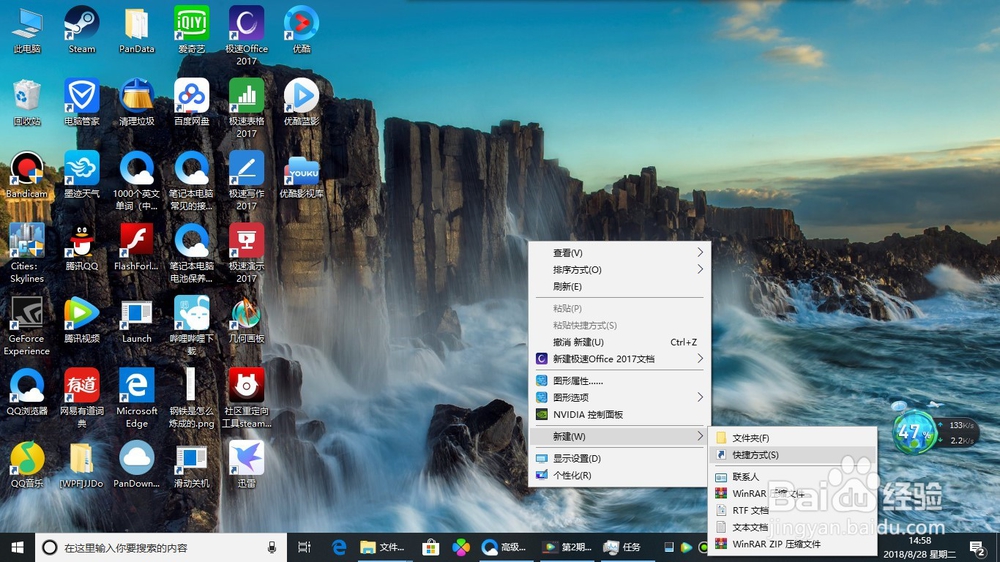The height and width of the screenshot is (562, 1000).
Task: Switch to 文件... explorer taskbar button
Action: point(383,547)
